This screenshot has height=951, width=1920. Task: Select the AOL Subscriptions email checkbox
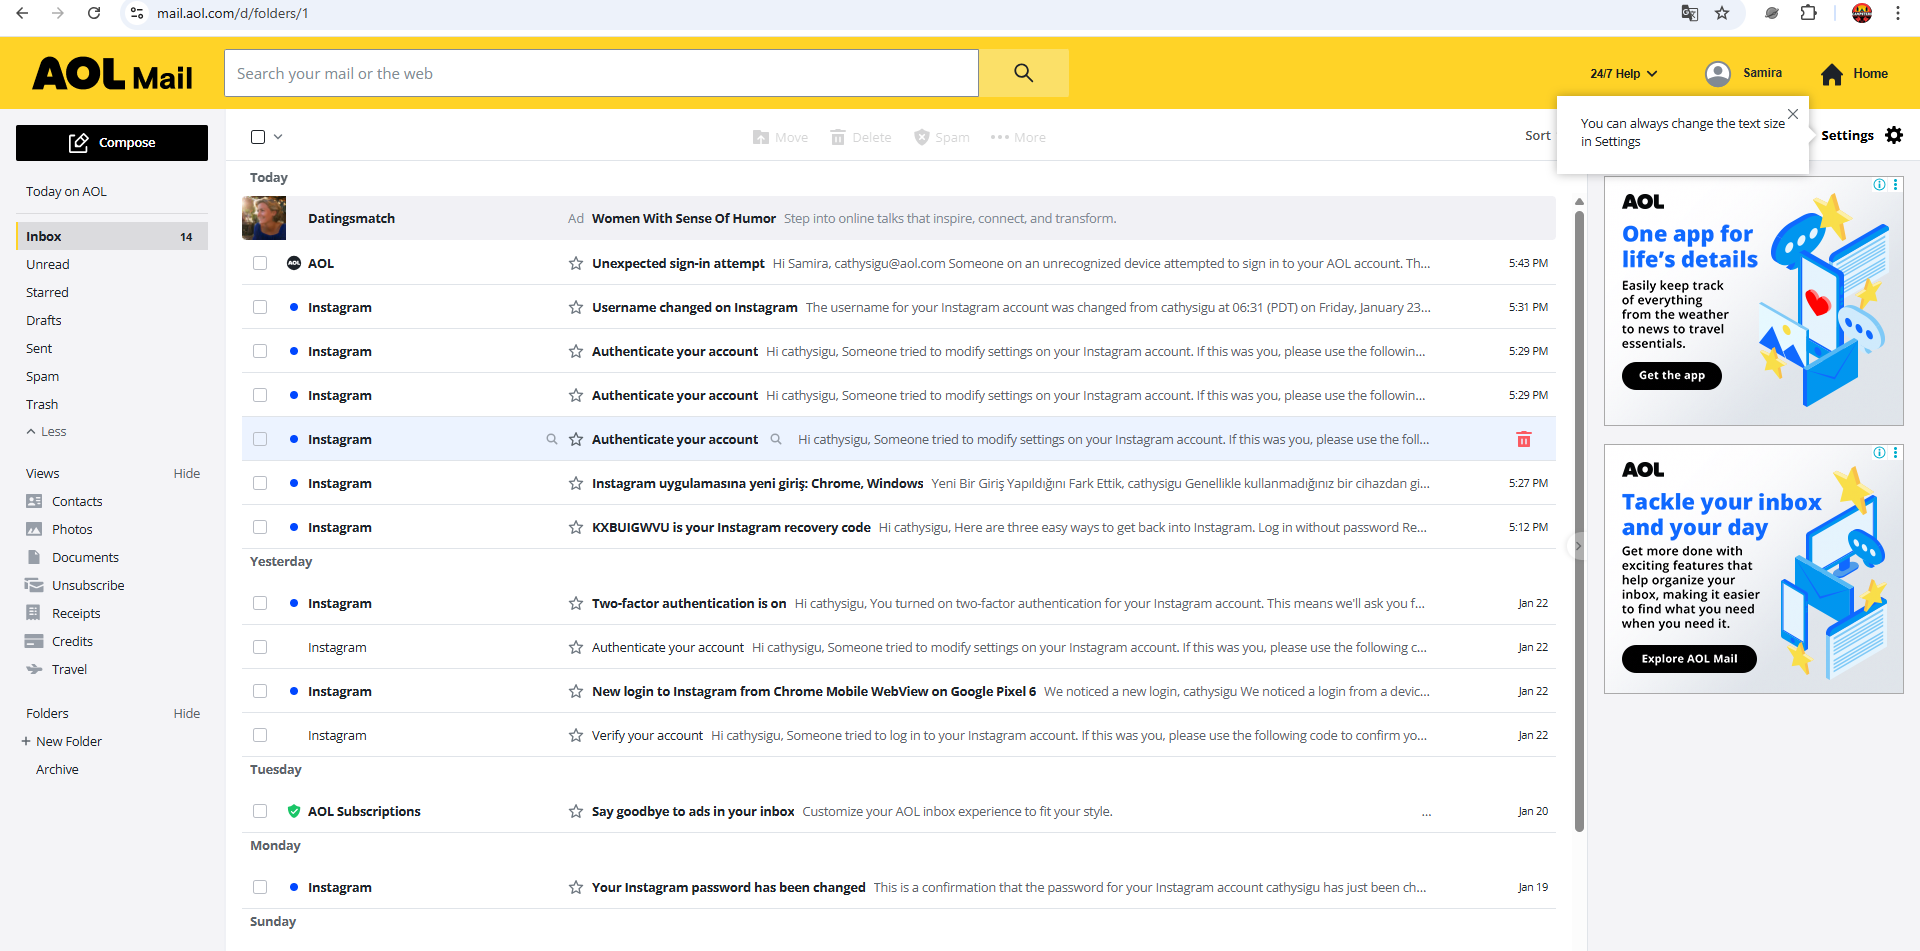coord(260,811)
